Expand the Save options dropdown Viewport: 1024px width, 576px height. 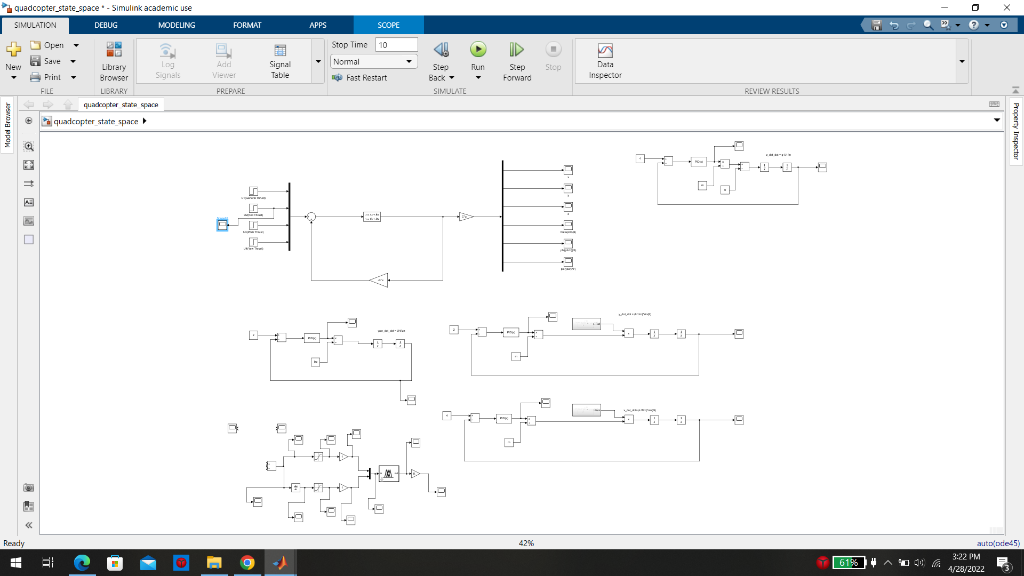(x=73, y=60)
